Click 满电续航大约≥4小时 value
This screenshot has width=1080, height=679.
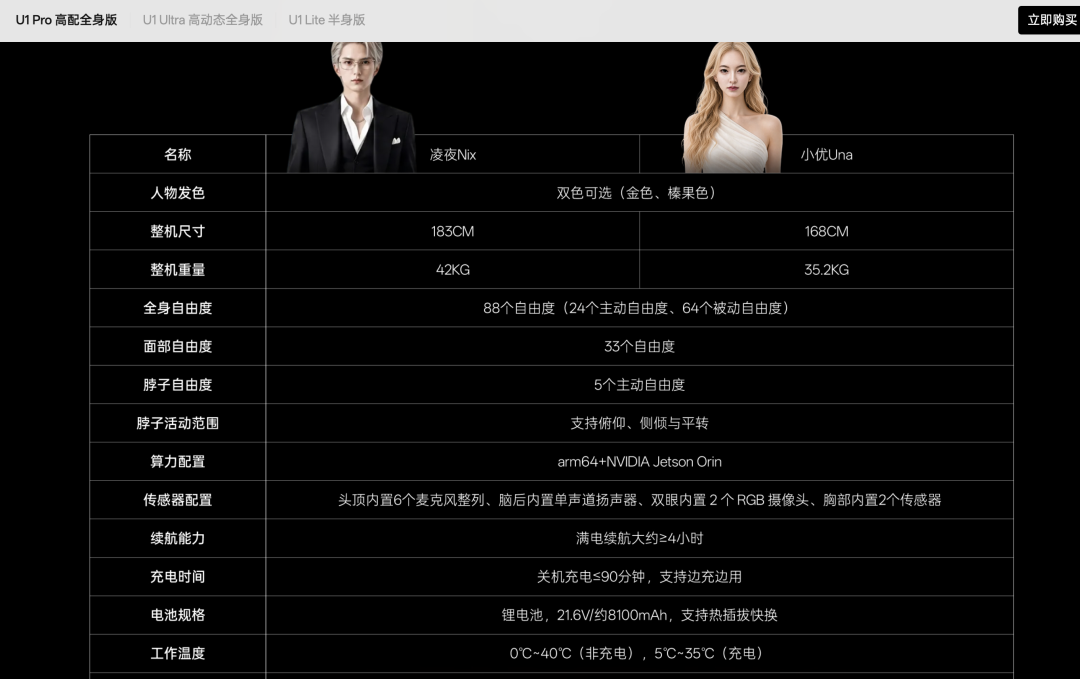tap(639, 539)
